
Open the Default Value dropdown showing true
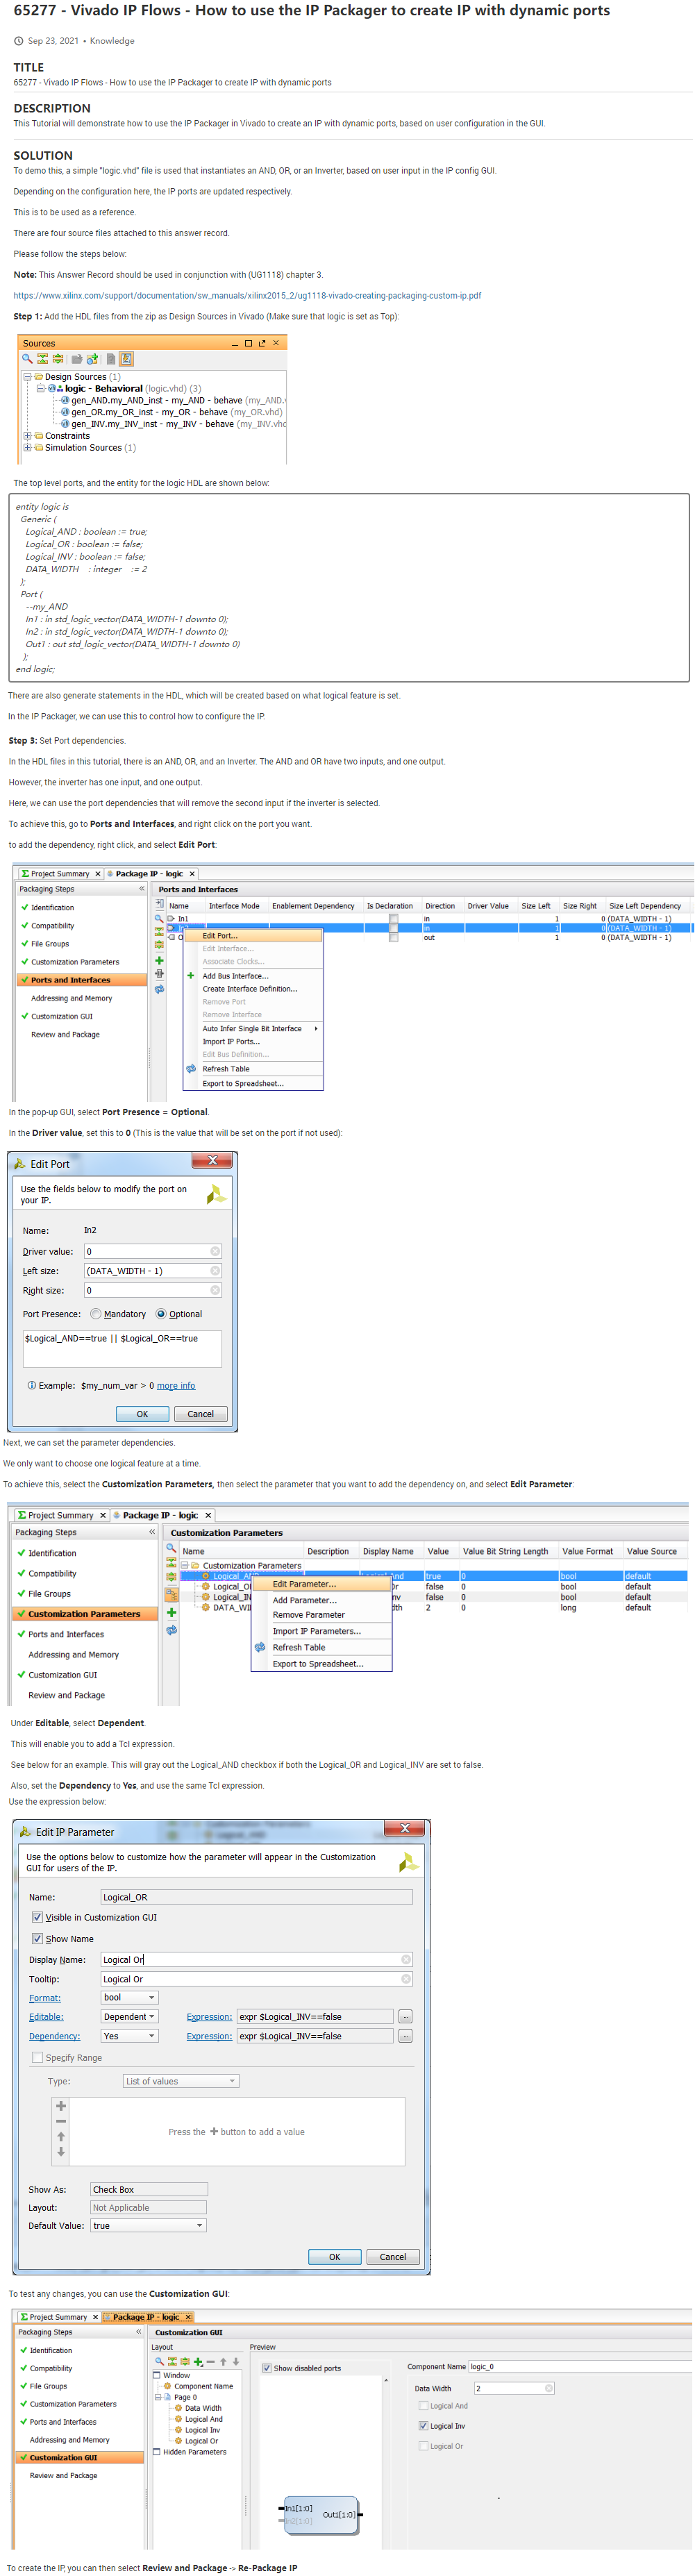148,2226
